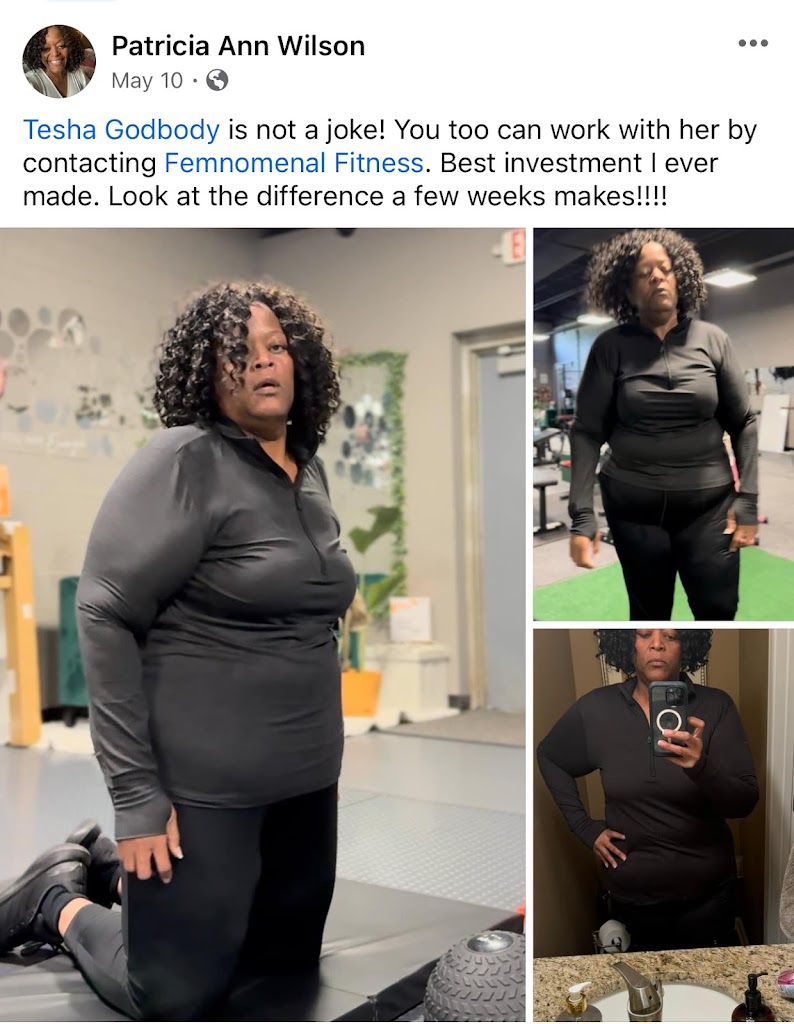794x1024 pixels.
Task: Click the caption phrase "is not a joke!"
Action: pyautogui.click(x=307, y=129)
